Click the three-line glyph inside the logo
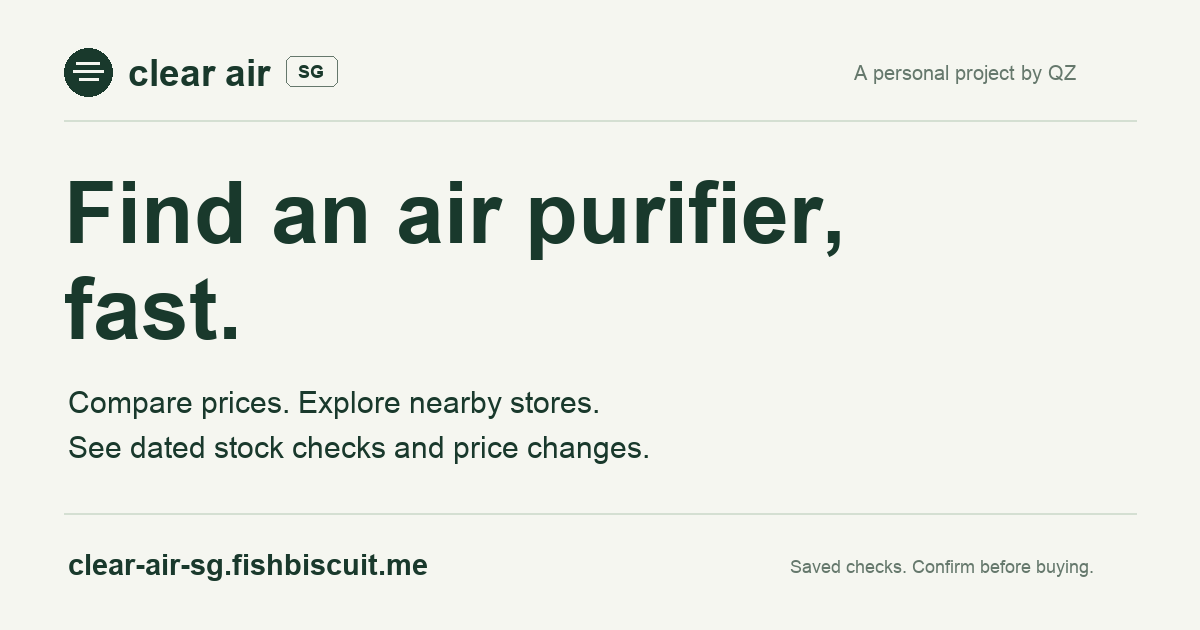This screenshot has height=630, width=1200. tap(88, 72)
